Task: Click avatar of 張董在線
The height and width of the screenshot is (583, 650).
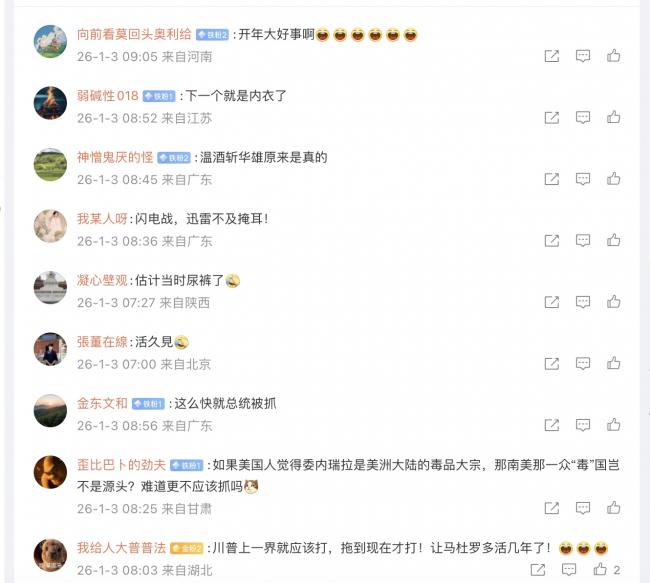Action: click(50, 349)
